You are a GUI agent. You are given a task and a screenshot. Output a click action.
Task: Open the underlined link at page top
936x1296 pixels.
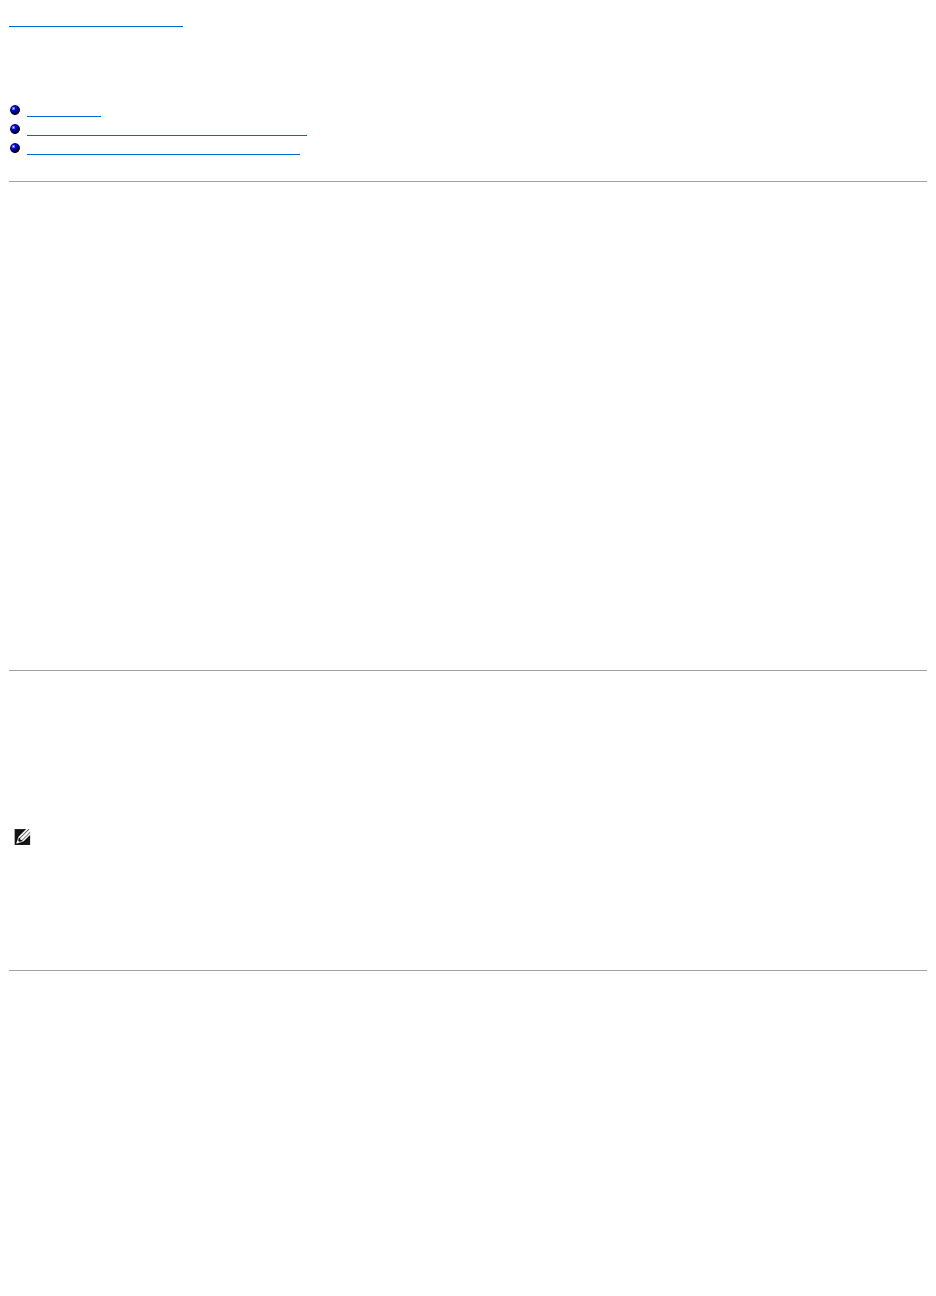click(96, 21)
